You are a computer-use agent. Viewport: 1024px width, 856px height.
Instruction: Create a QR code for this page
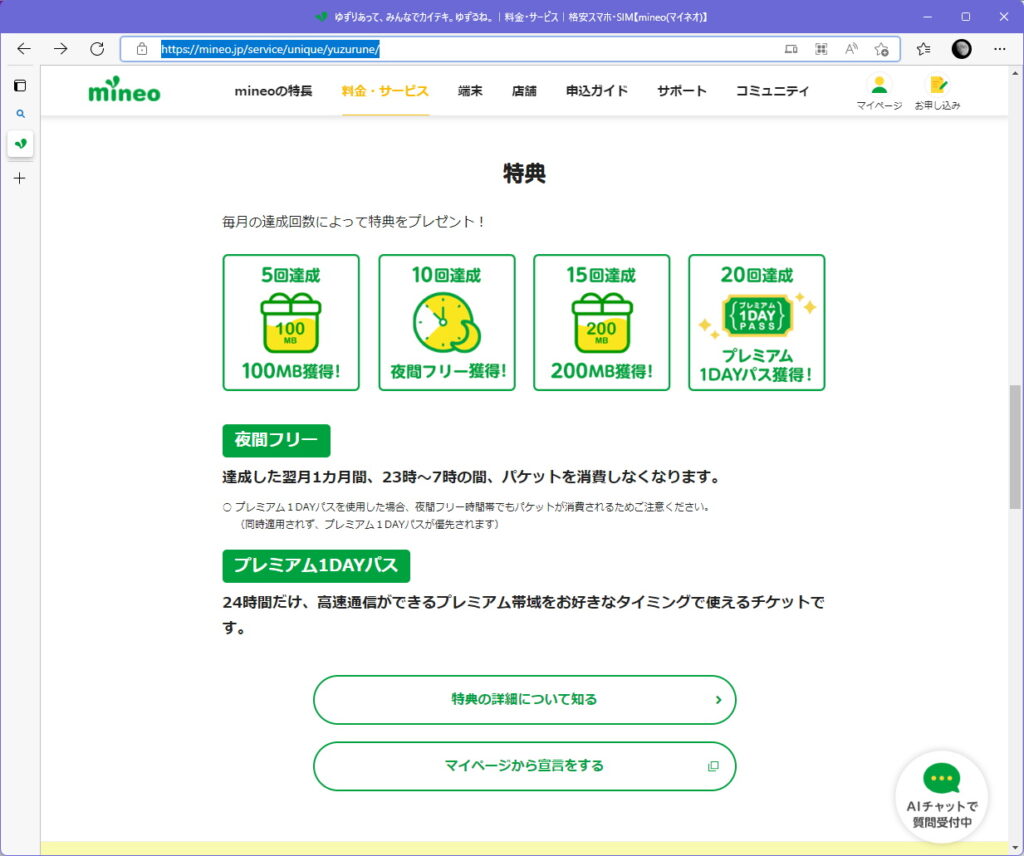(x=821, y=49)
